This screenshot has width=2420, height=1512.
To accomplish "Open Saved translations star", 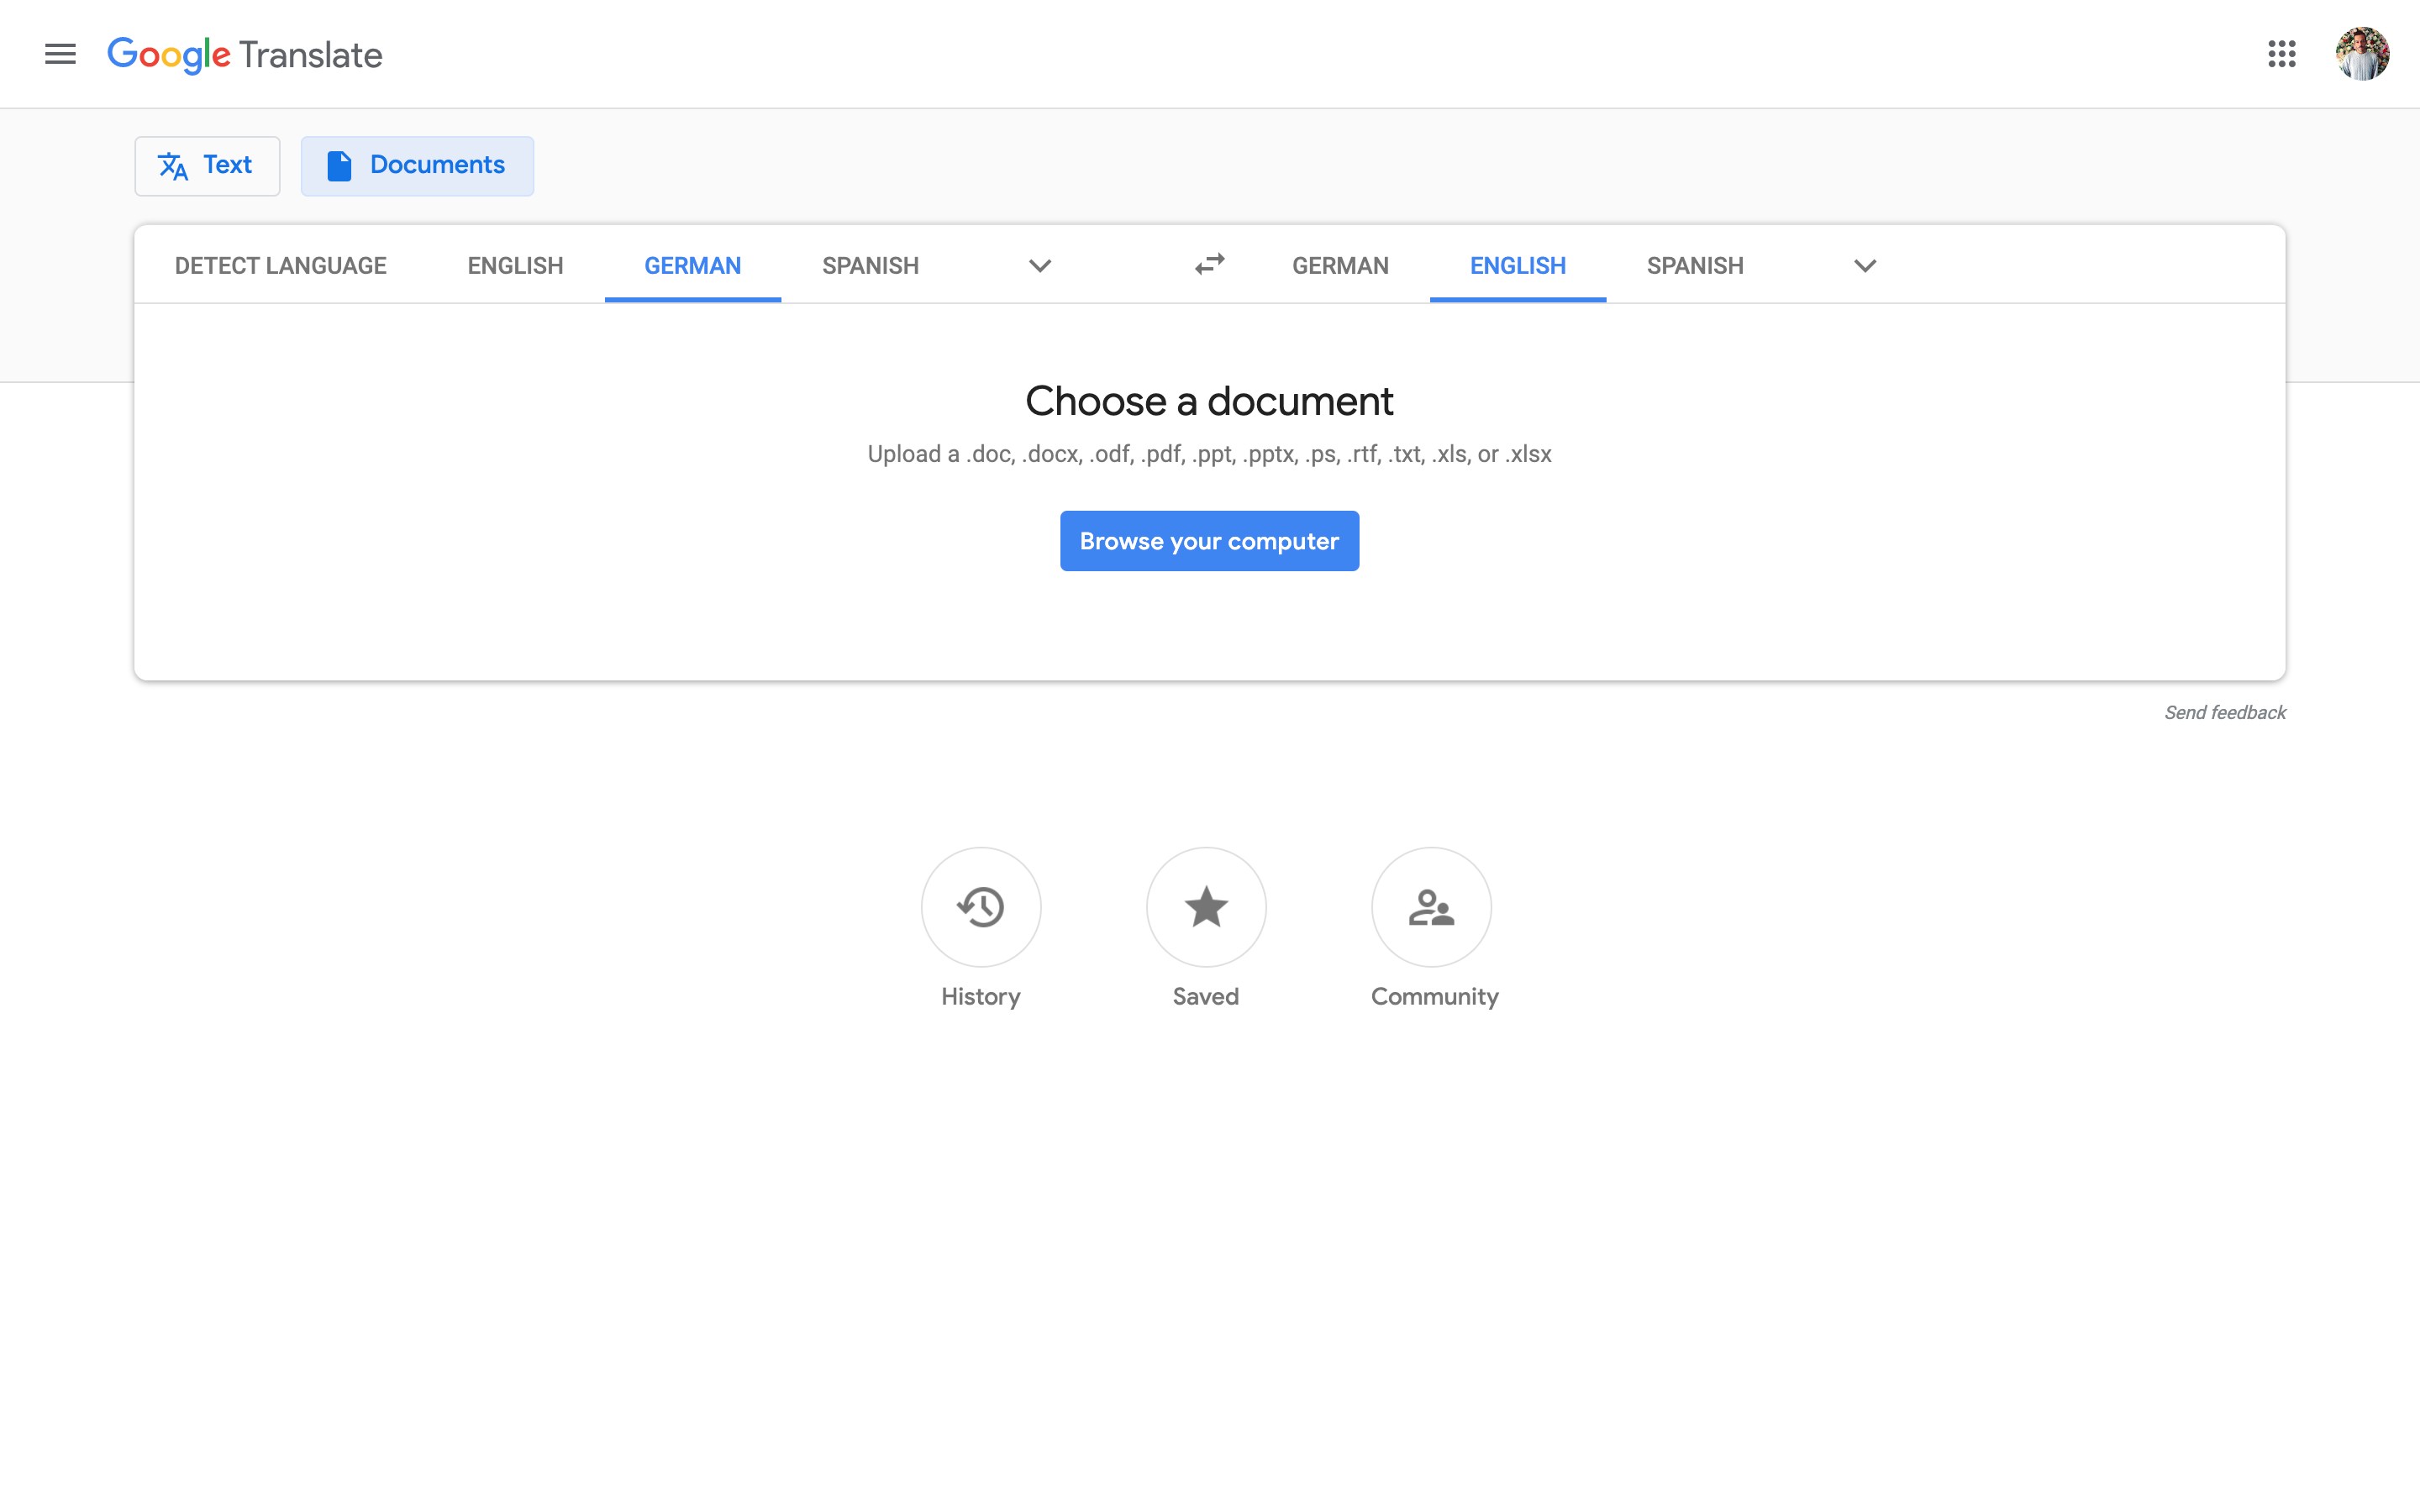I will pos(1206,907).
